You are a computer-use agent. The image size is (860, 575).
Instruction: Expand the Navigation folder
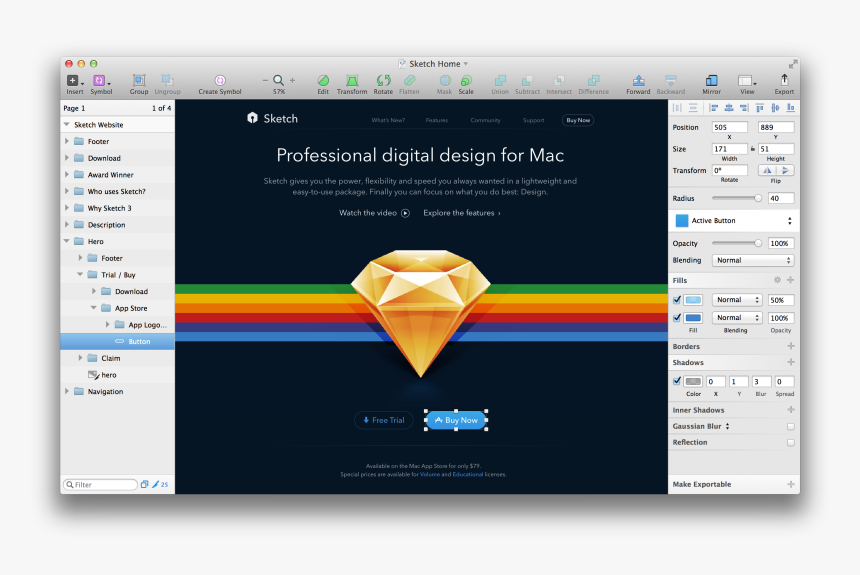pyautogui.click(x=67, y=391)
